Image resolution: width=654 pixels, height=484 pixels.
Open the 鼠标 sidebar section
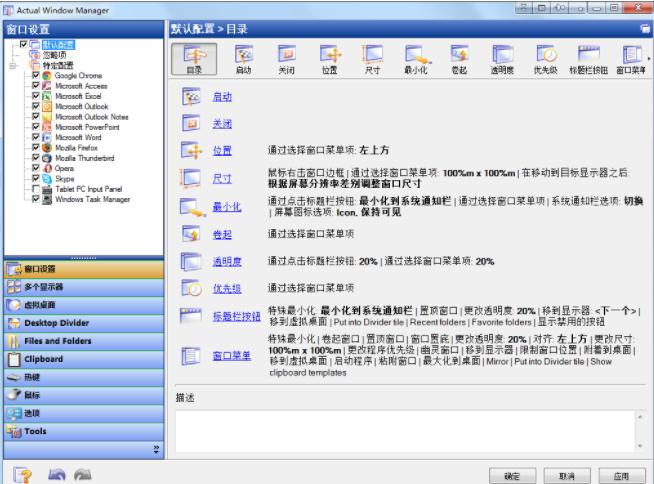[x=84, y=395]
